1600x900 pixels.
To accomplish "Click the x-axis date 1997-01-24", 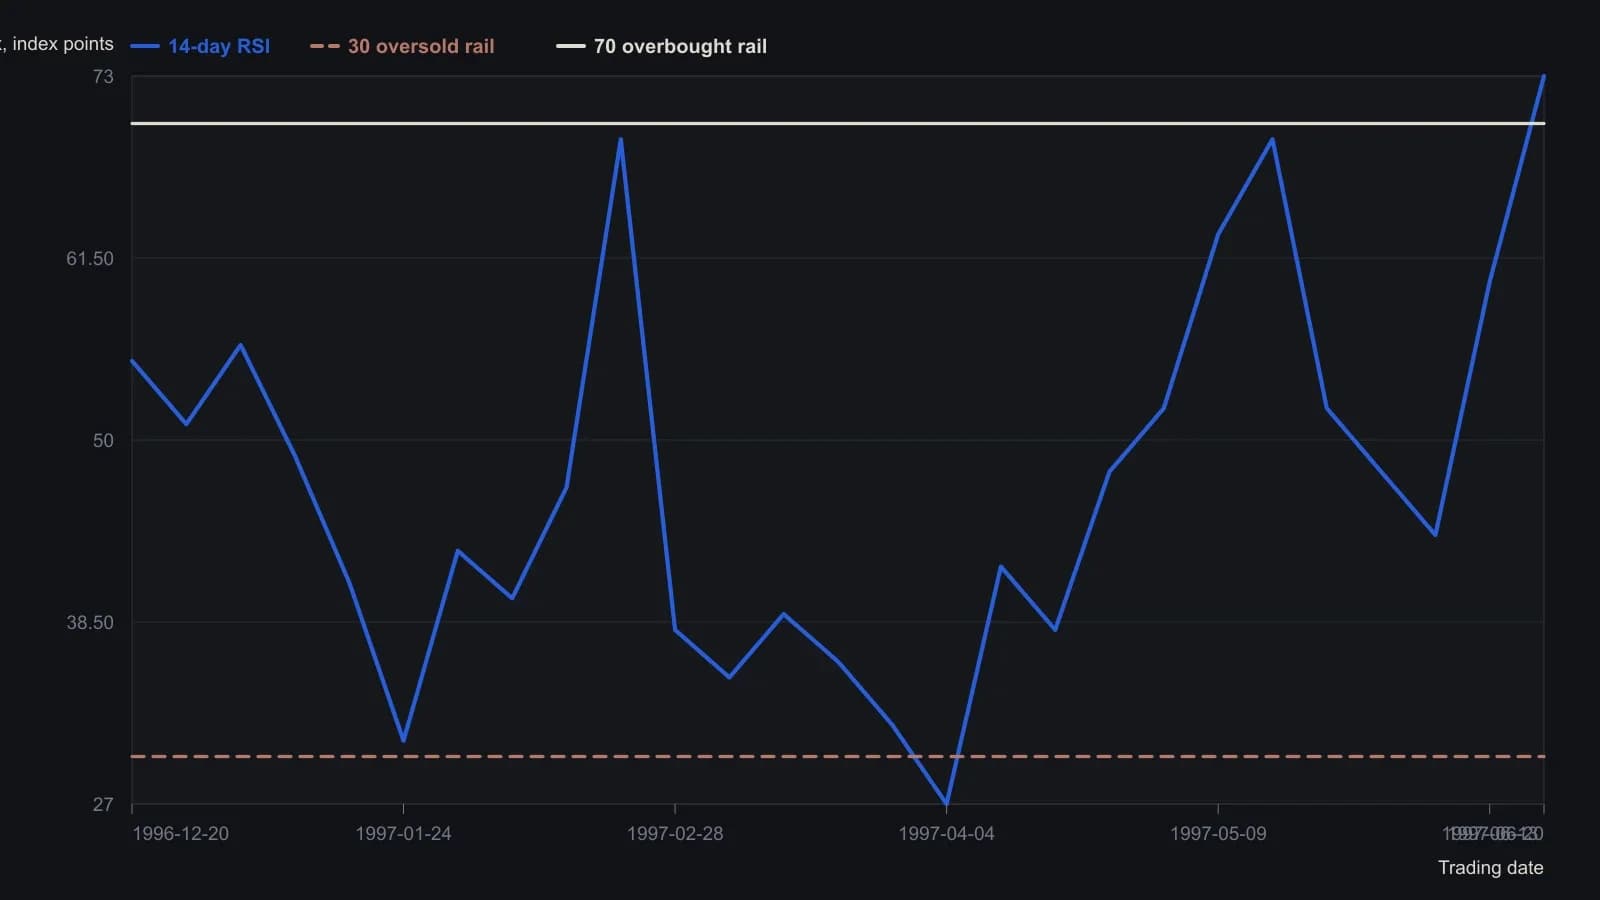I will coord(403,833).
